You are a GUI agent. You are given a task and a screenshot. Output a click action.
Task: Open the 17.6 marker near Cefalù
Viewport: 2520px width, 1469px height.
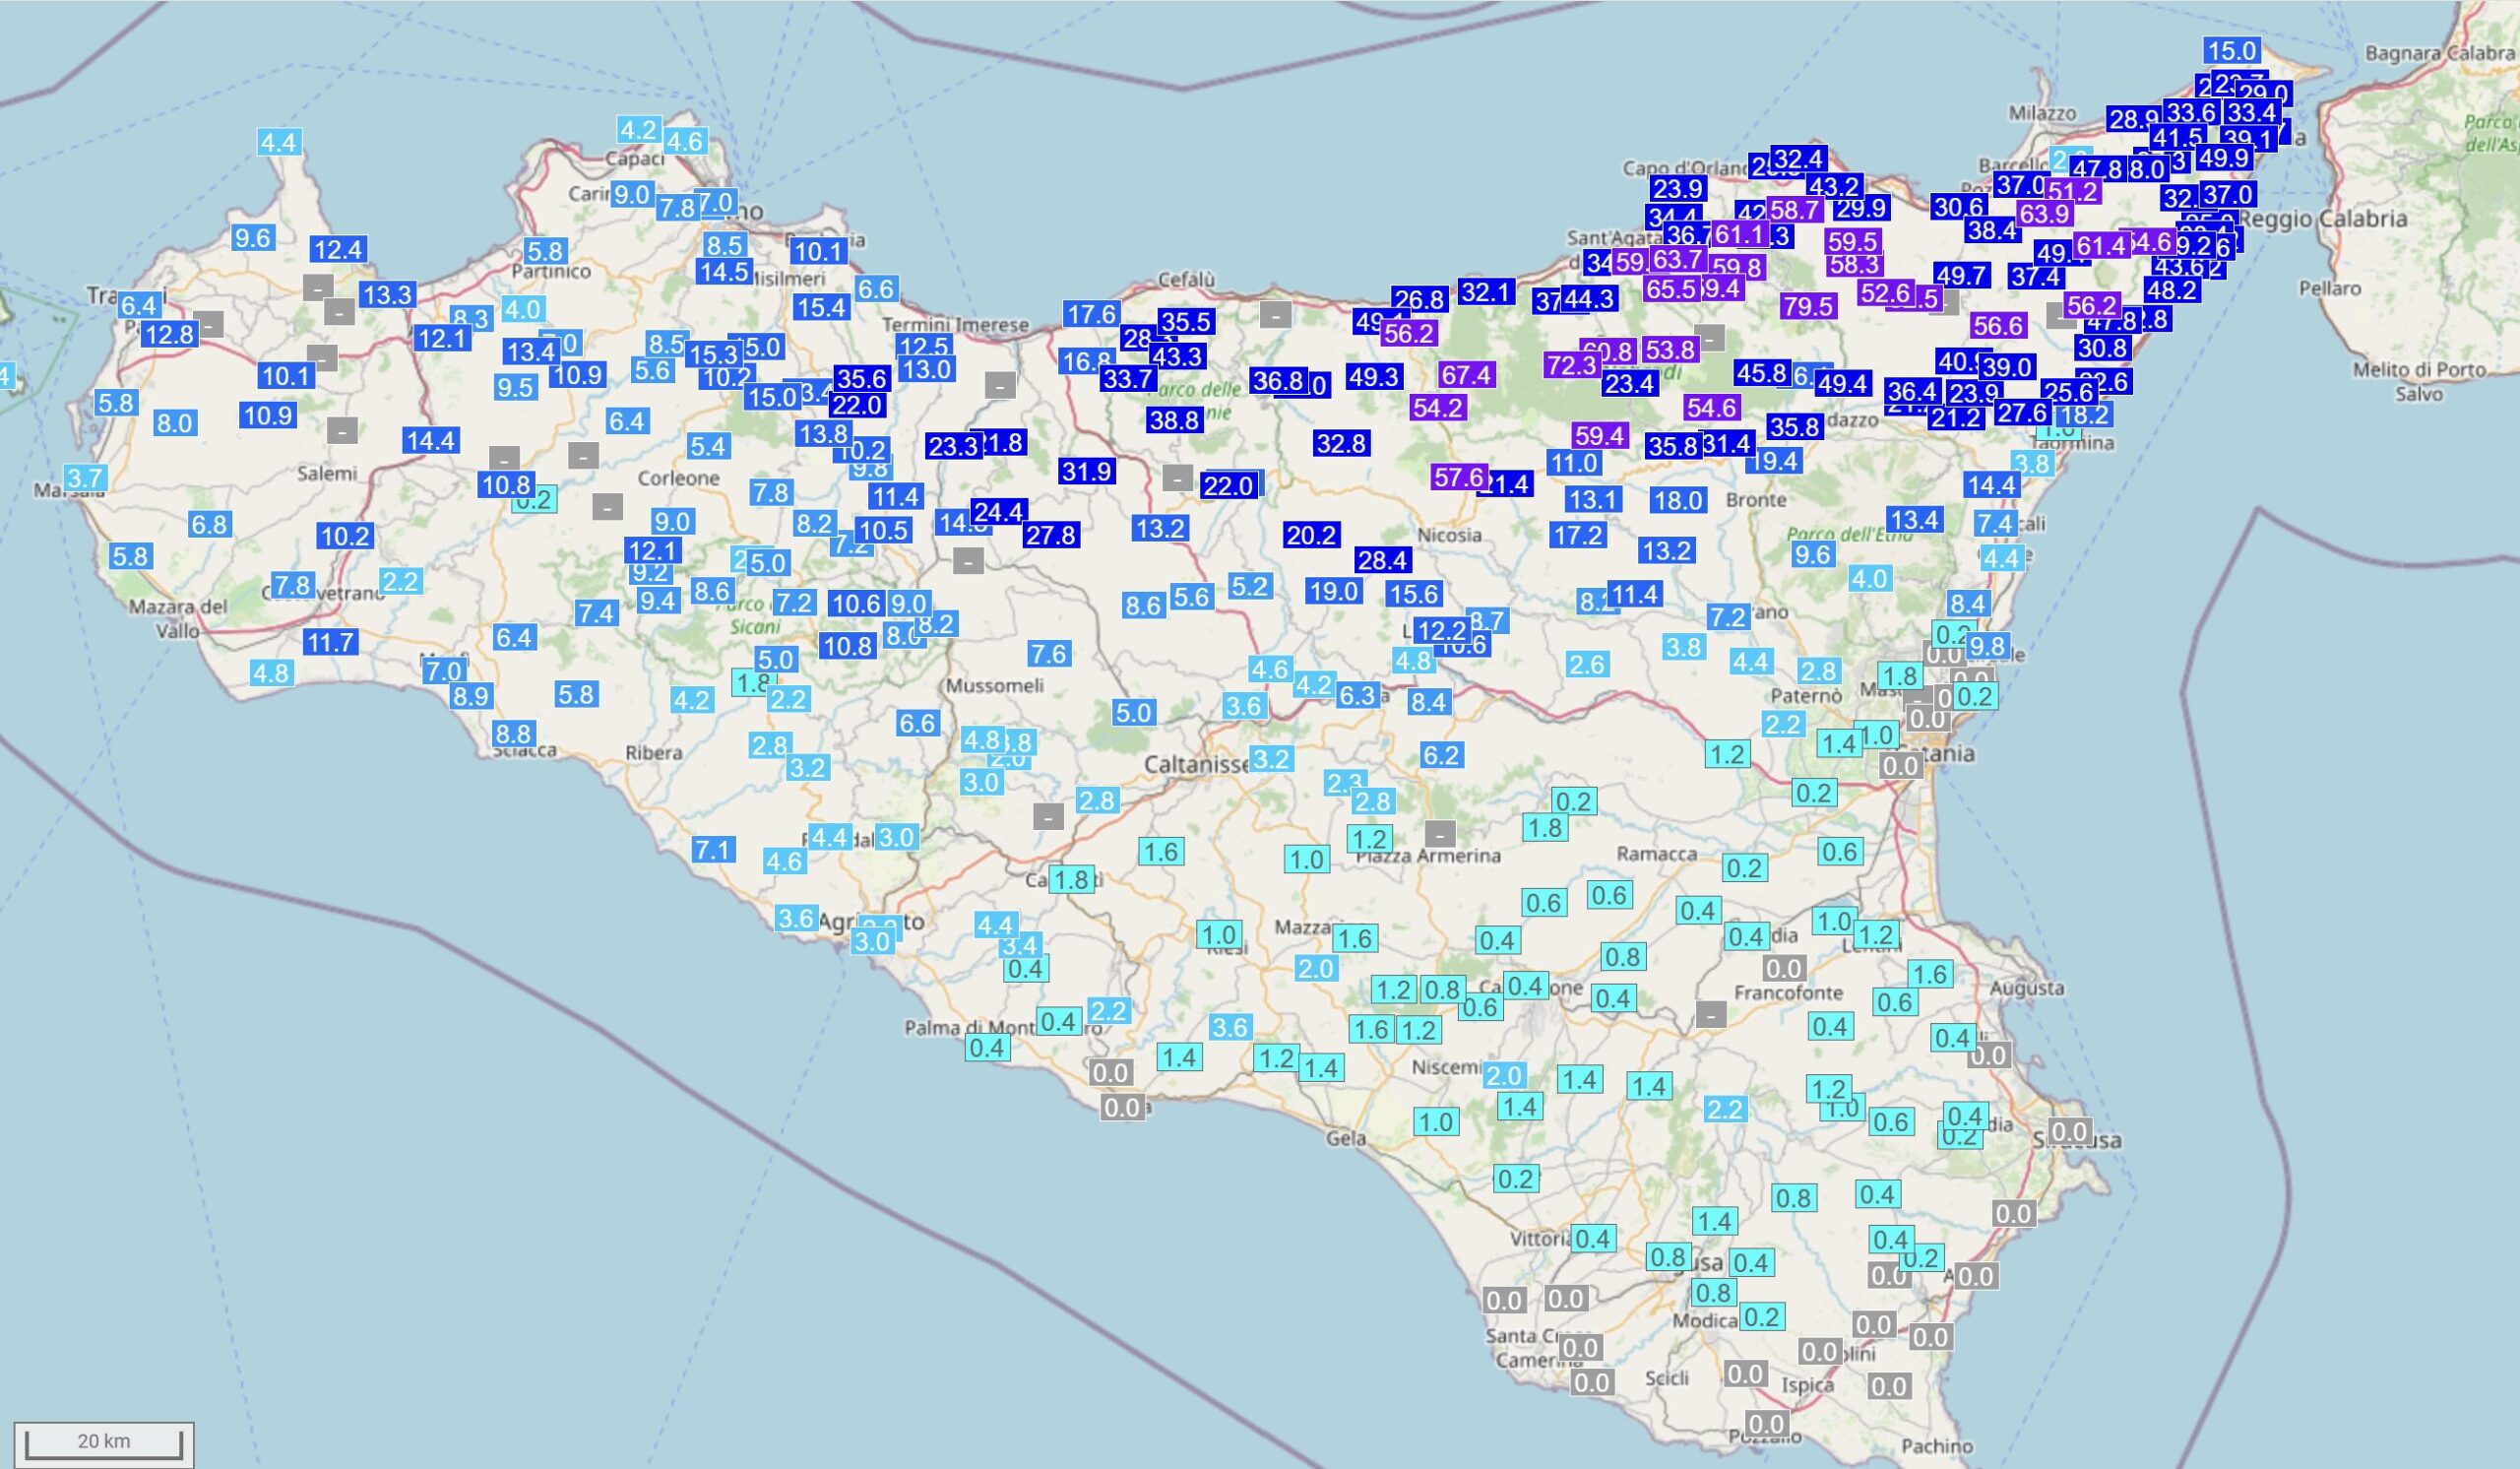pyautogui.click(x=1091, y=314)
